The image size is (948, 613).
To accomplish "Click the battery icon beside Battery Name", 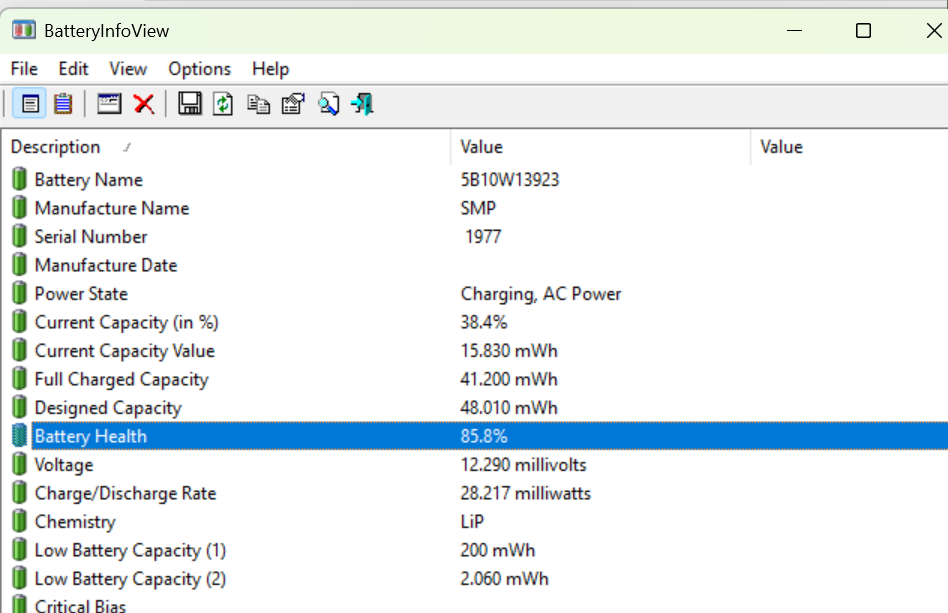I will 19,179.
